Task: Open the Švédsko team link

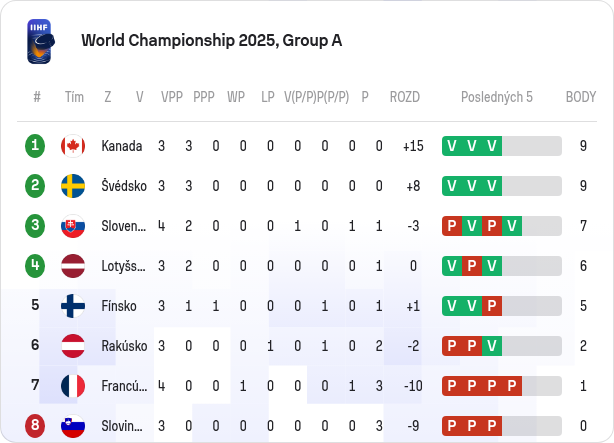Action: click(124, 186)
